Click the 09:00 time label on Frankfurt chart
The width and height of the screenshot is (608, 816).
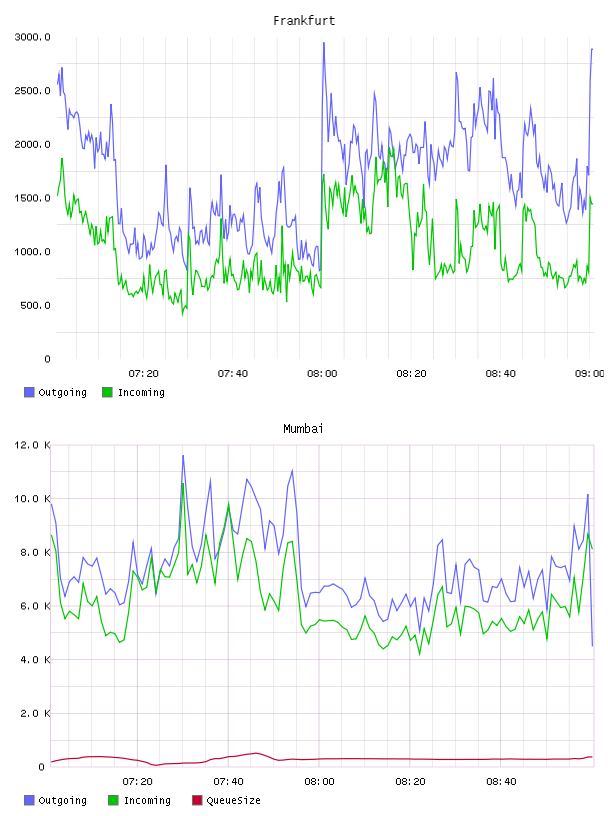tap(590, 374)
